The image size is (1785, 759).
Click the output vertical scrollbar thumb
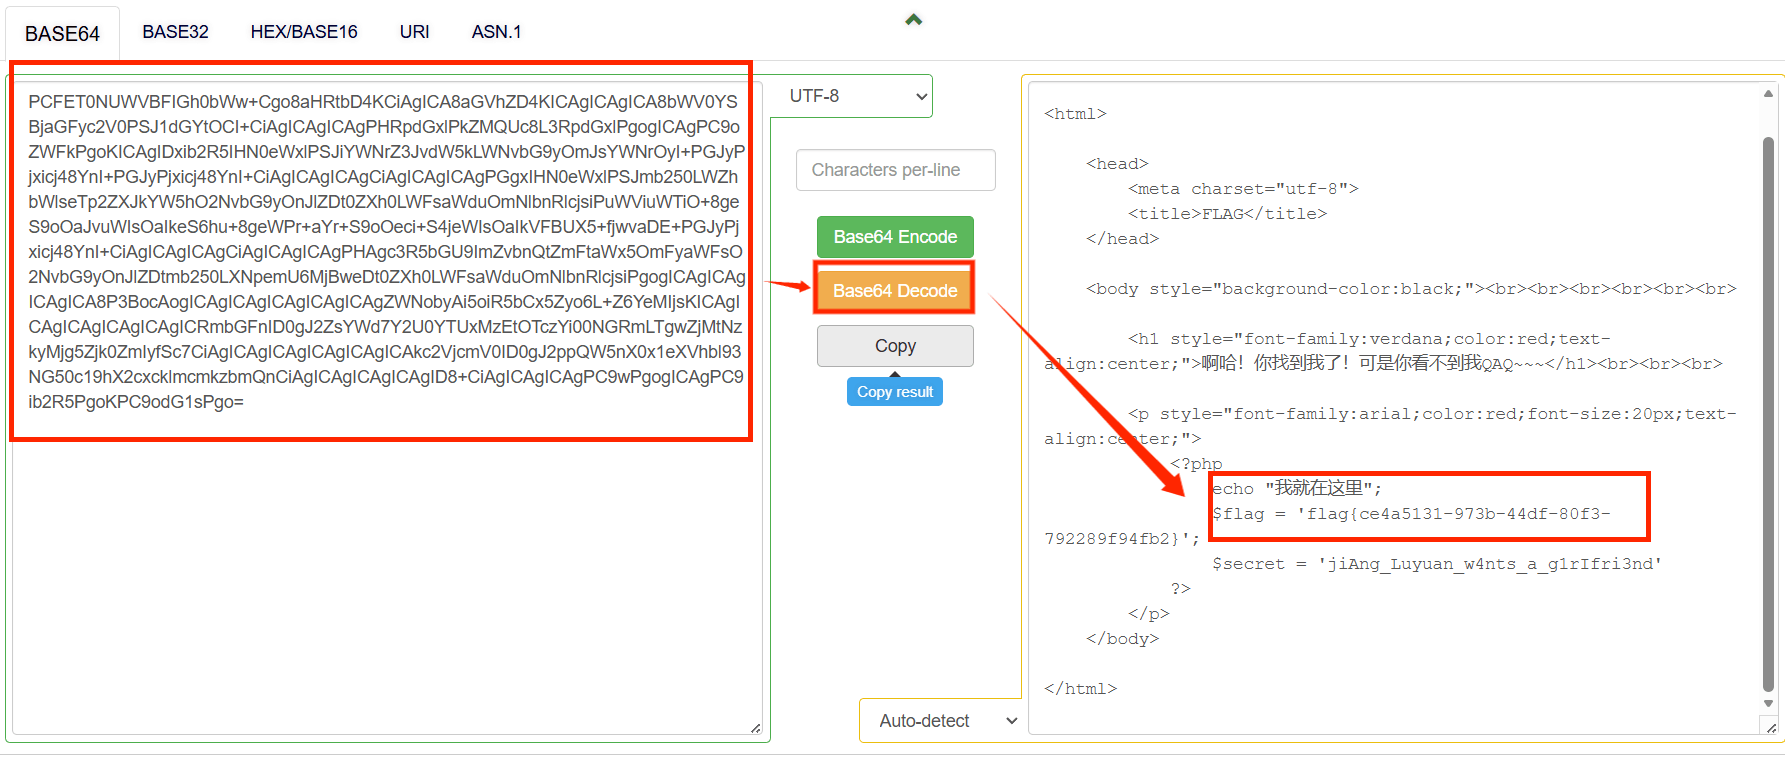pyautogui.click(x=1768, y=415)
